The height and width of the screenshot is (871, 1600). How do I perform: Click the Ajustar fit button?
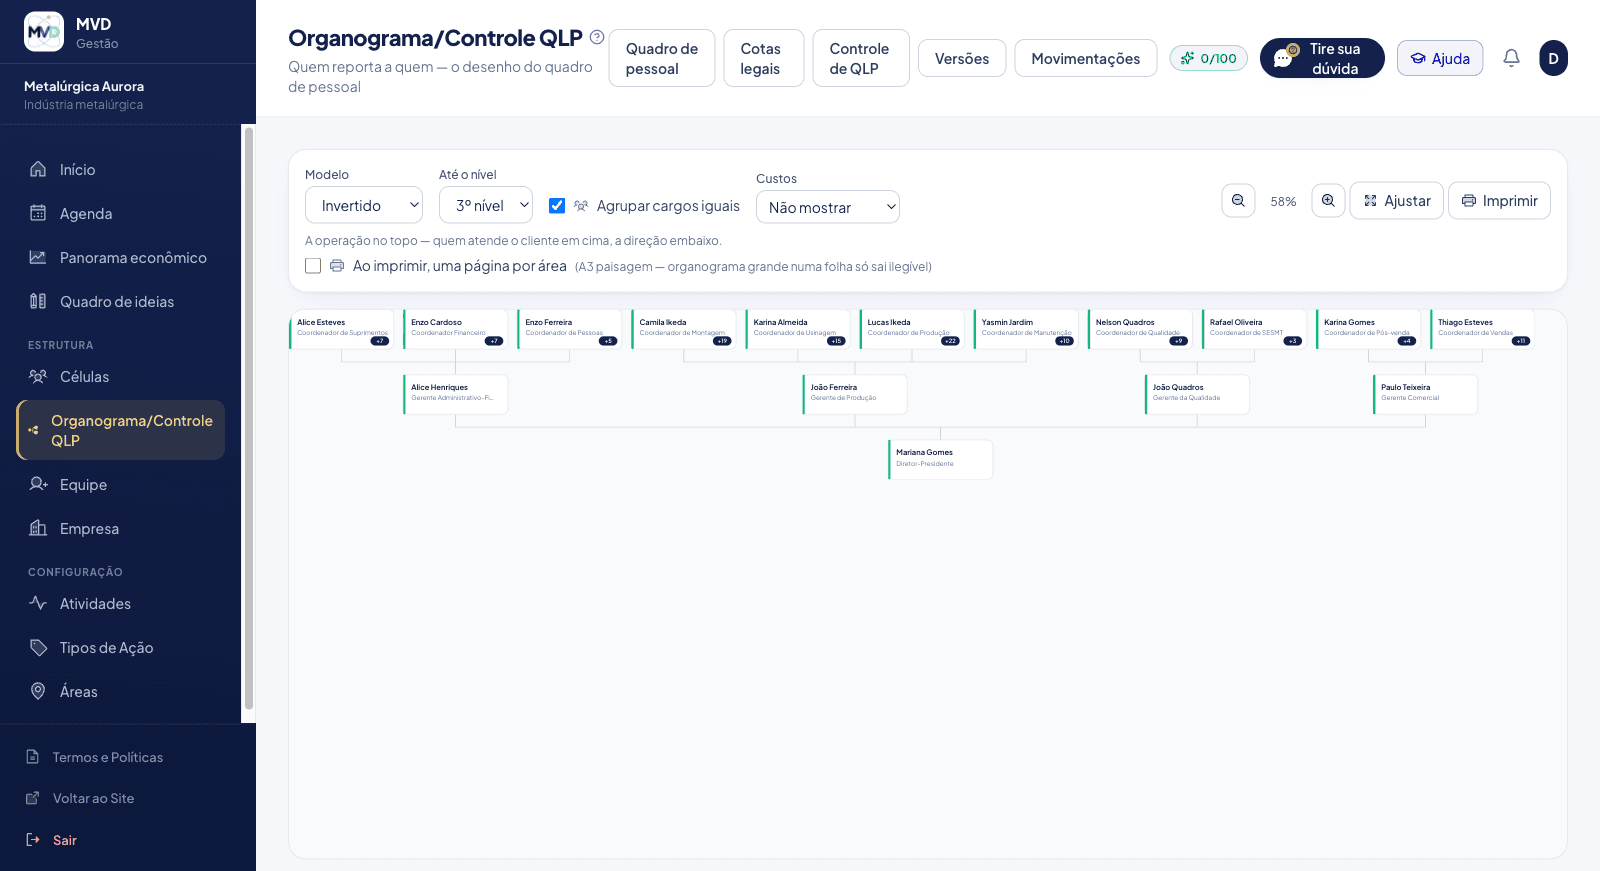click(x=1396, y=200)
